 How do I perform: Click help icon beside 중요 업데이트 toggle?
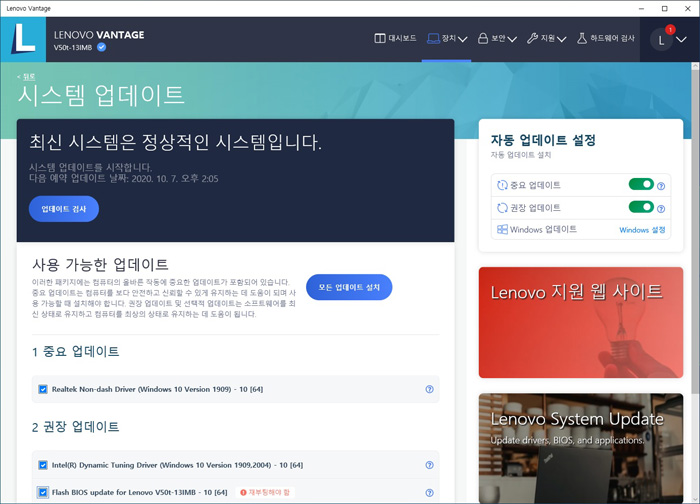point(661,186)
